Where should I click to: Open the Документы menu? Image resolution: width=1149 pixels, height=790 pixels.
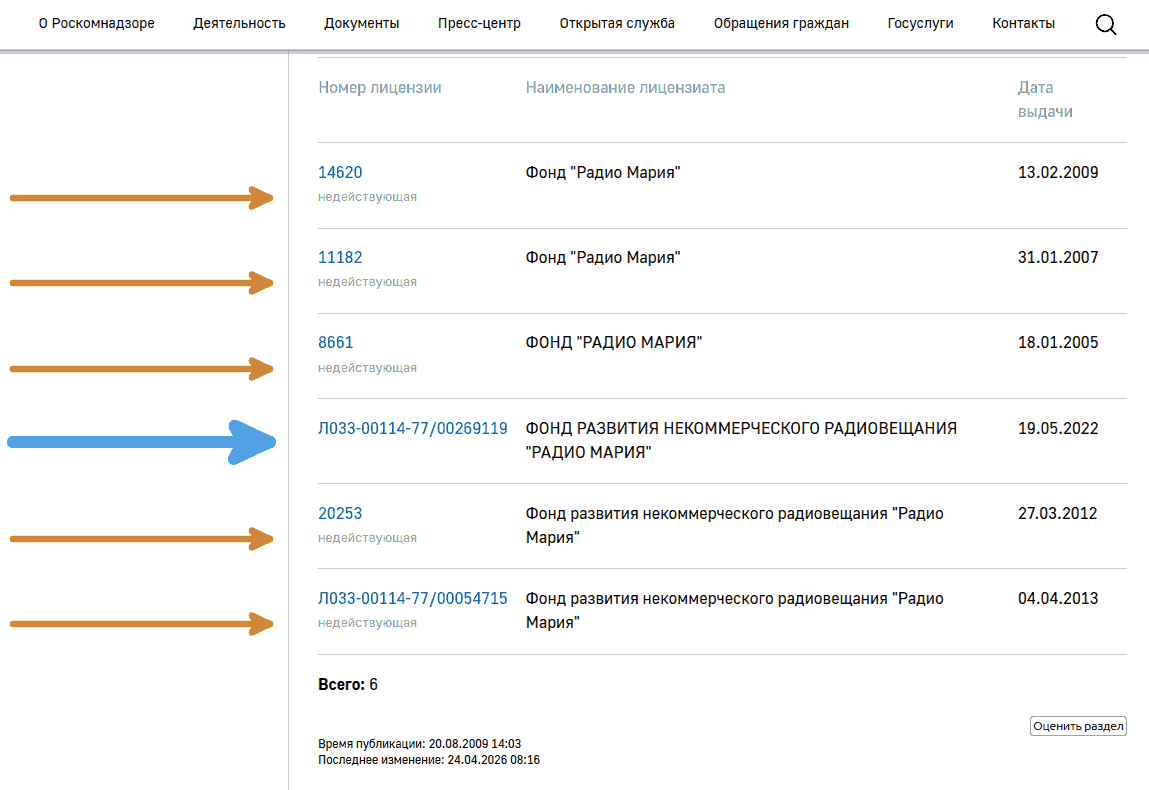coord(361,23)
